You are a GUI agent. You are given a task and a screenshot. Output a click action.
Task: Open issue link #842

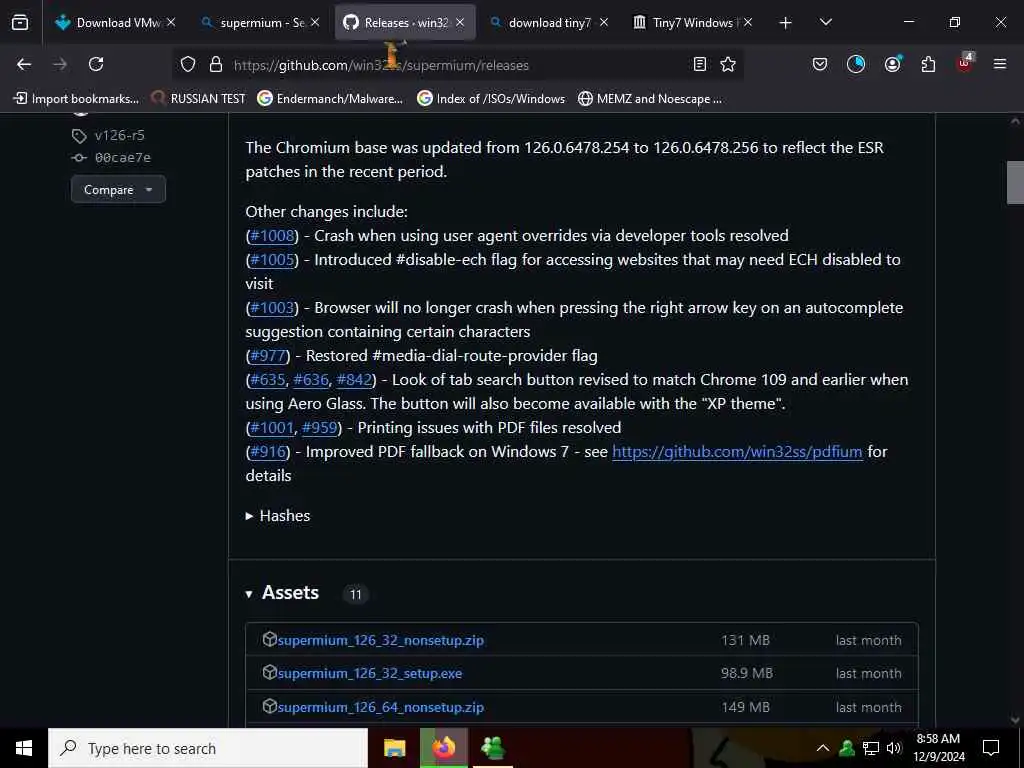(x=354, y=380)
